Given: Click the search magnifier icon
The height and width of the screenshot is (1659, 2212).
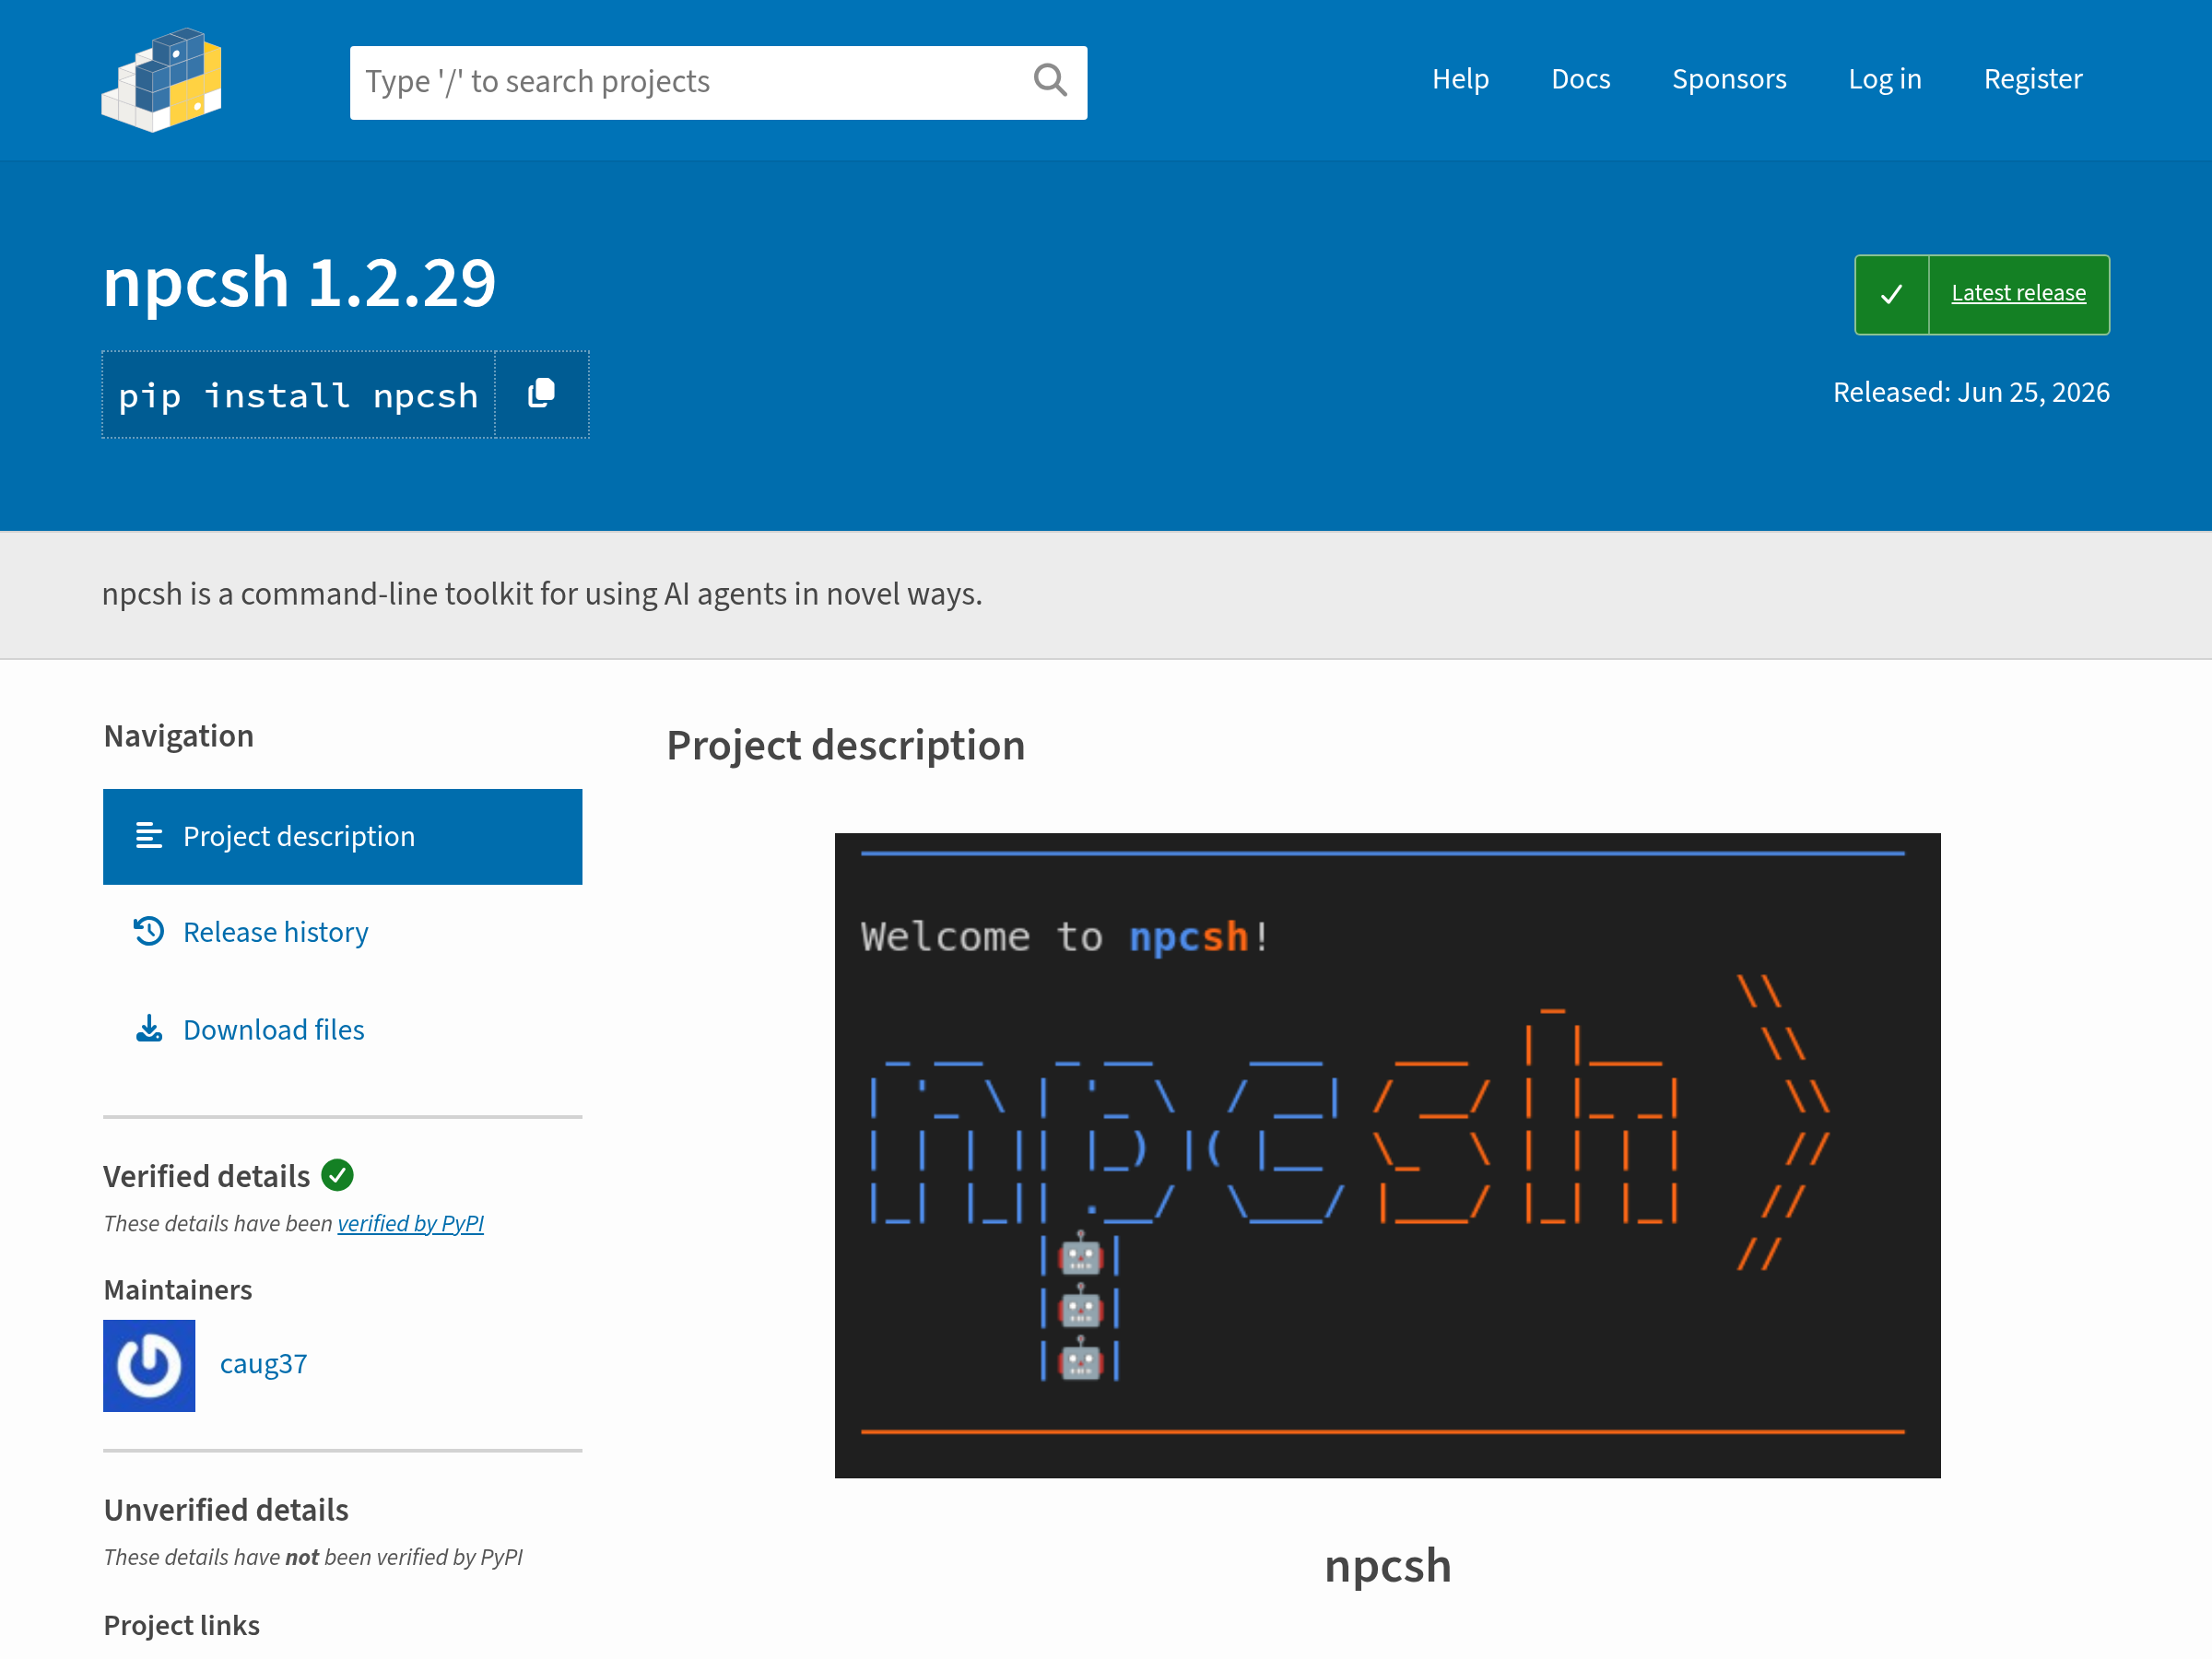Looking at the screenshot, I should (x=1050, y=80).
